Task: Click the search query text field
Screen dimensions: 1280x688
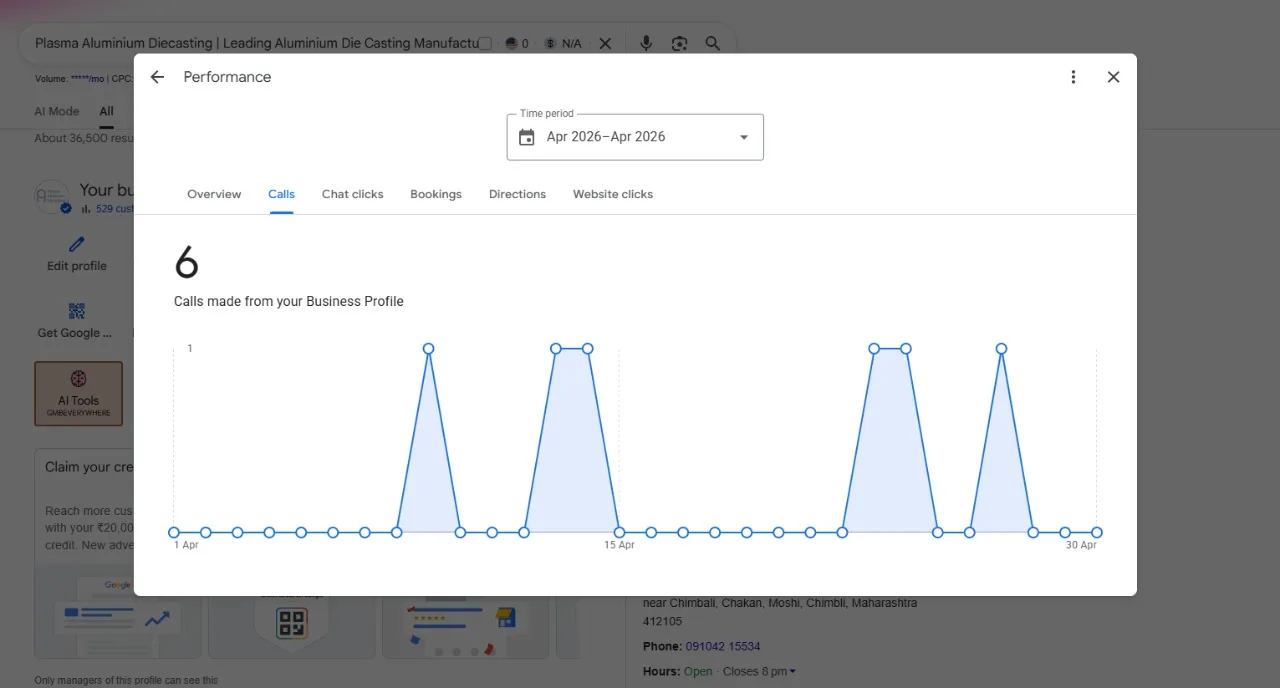Action: [x=255, y=43]
